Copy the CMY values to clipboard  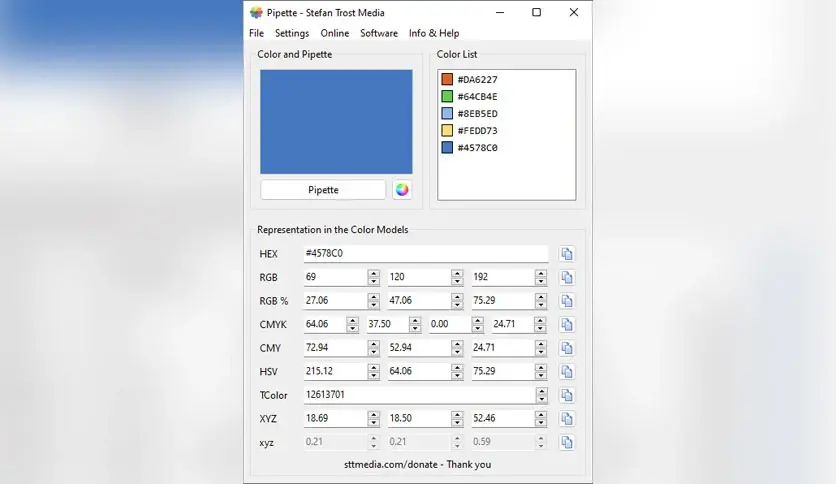coord(567,348)
